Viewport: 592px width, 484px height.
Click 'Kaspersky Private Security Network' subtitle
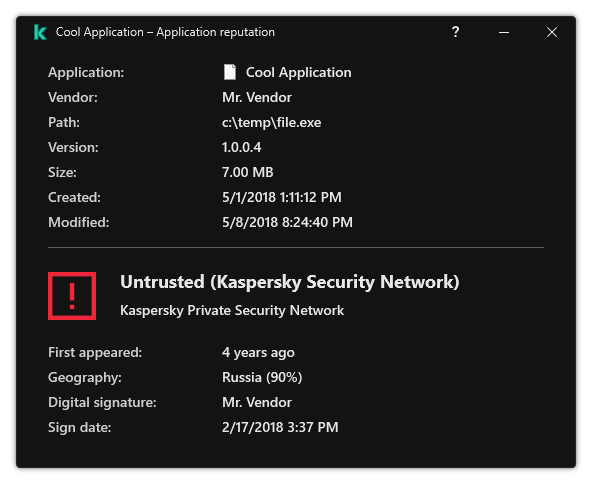click(x=232, y=310)
